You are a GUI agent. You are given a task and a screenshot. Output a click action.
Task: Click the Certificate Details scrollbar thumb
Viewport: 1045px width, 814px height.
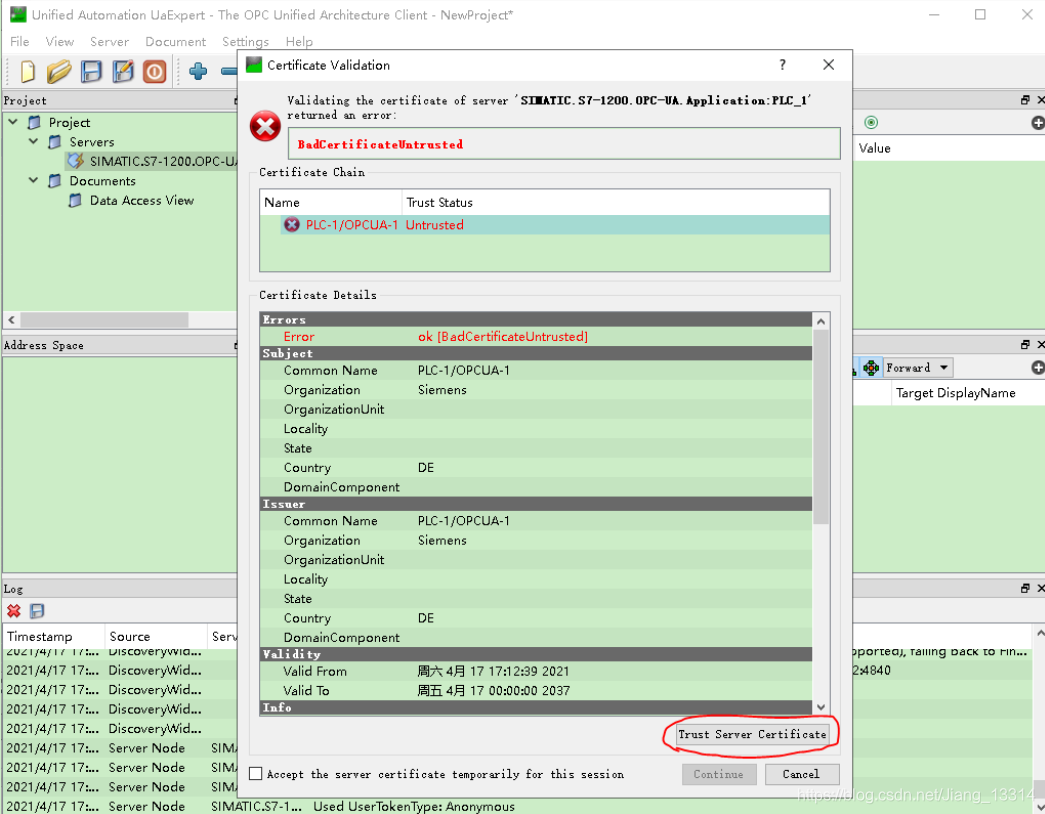coord(821,427)
